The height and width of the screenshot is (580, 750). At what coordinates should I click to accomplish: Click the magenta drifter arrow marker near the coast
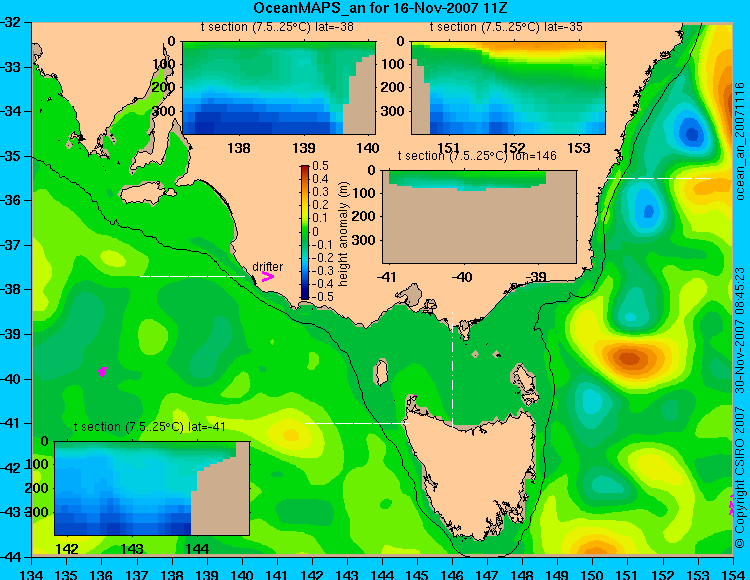pyautogui.click(x=268, y=276)
